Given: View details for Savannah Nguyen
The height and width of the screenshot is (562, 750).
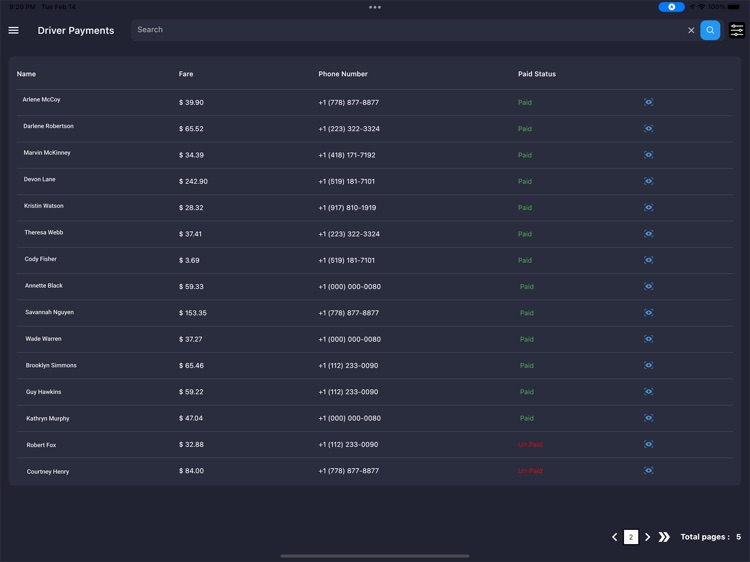Looking at the screenshot, I should click(x=648, y=312).
